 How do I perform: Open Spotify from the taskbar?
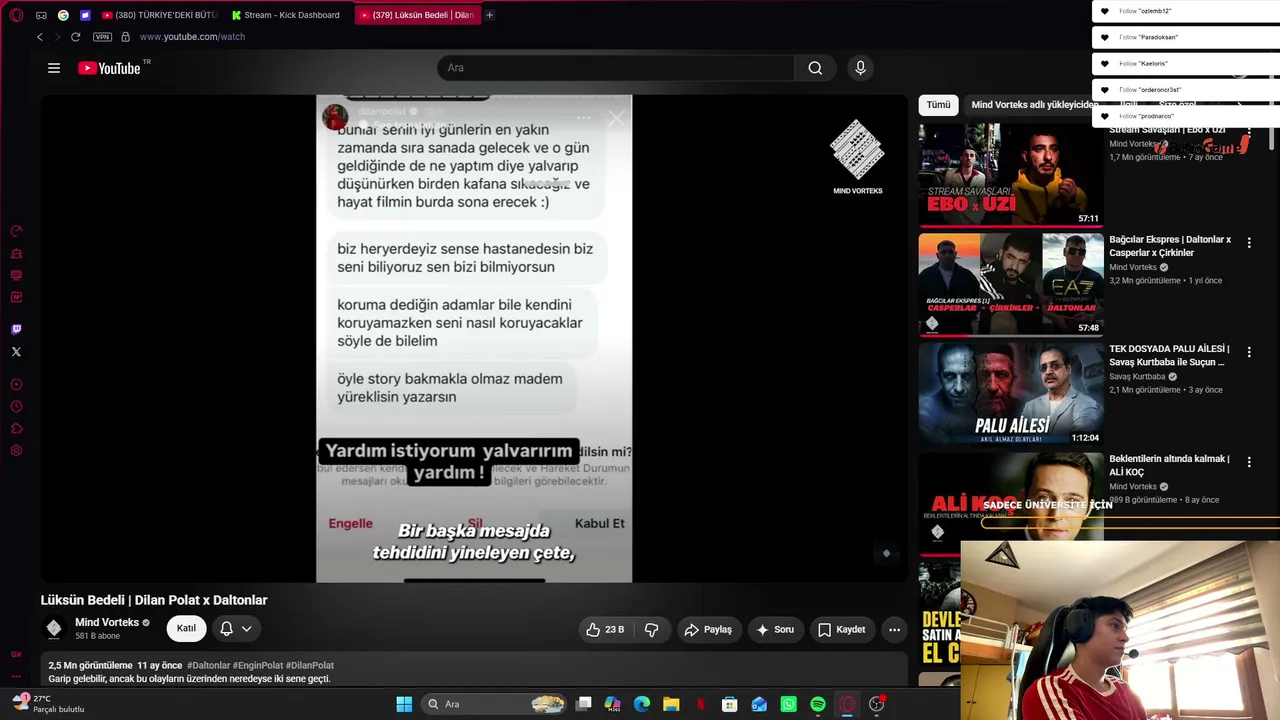pyautogui.click(x=818, y=704)
